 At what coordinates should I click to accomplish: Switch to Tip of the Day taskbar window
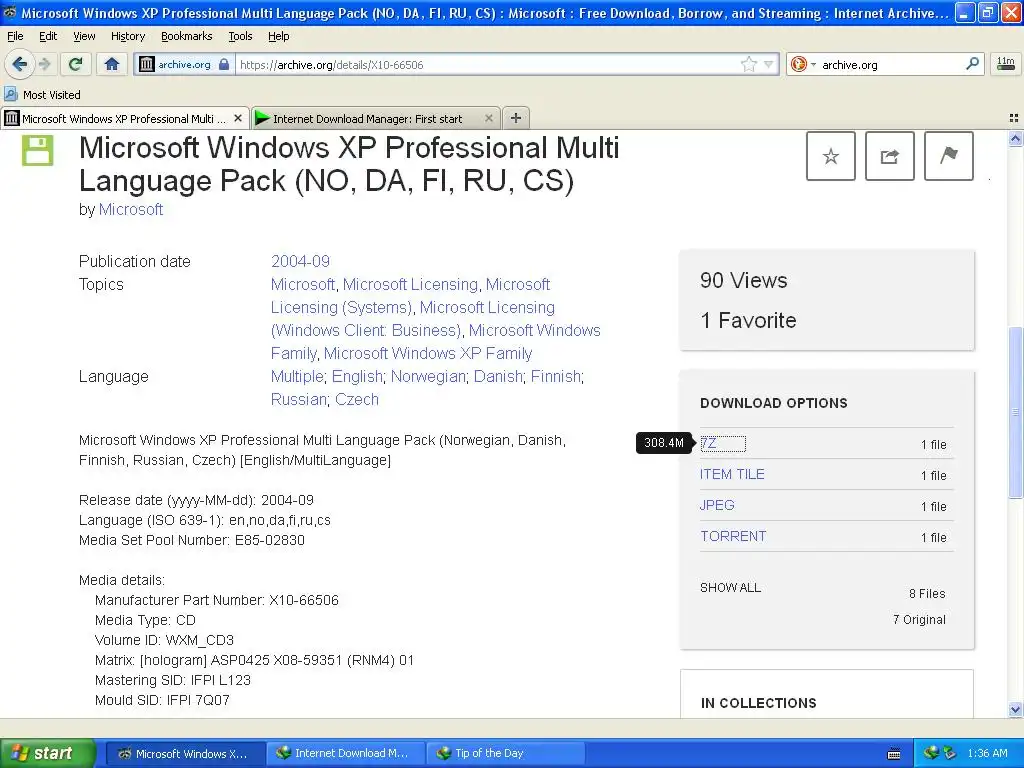click(504, 753)
